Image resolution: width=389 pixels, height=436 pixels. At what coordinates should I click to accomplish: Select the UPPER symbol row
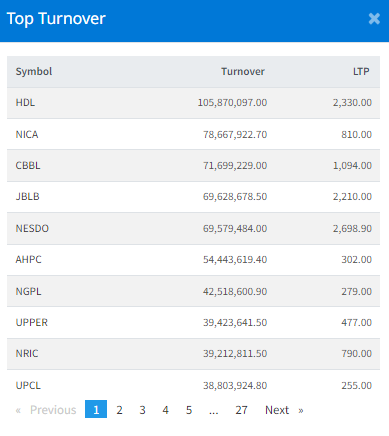pos(193,323)
